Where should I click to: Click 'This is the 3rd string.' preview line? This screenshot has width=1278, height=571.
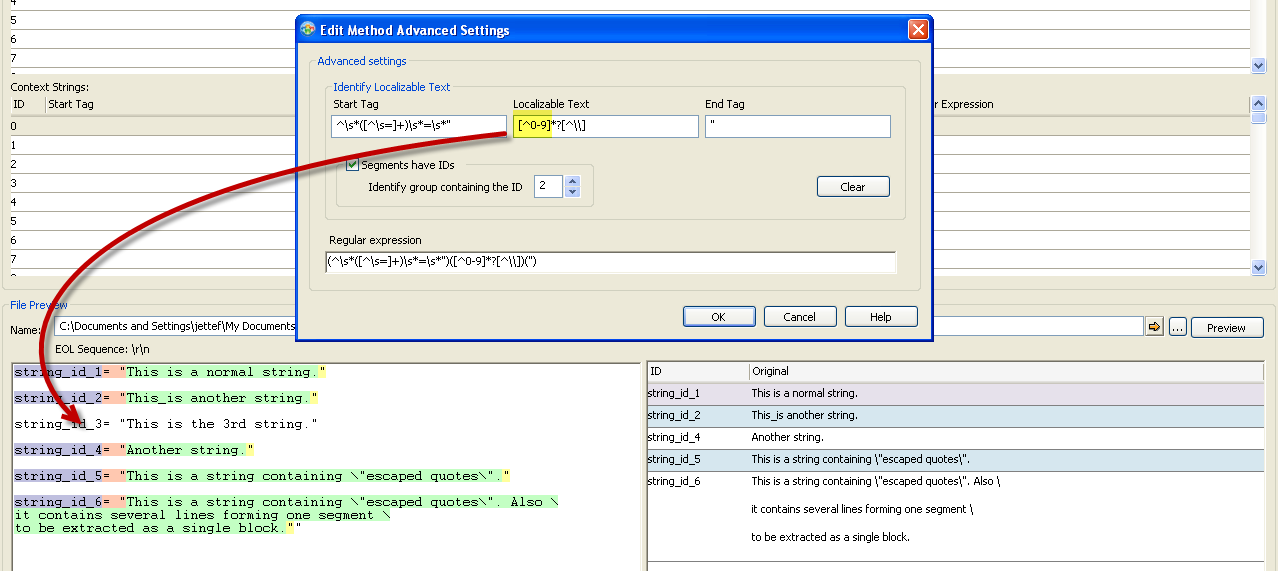[x=166, y=424]
